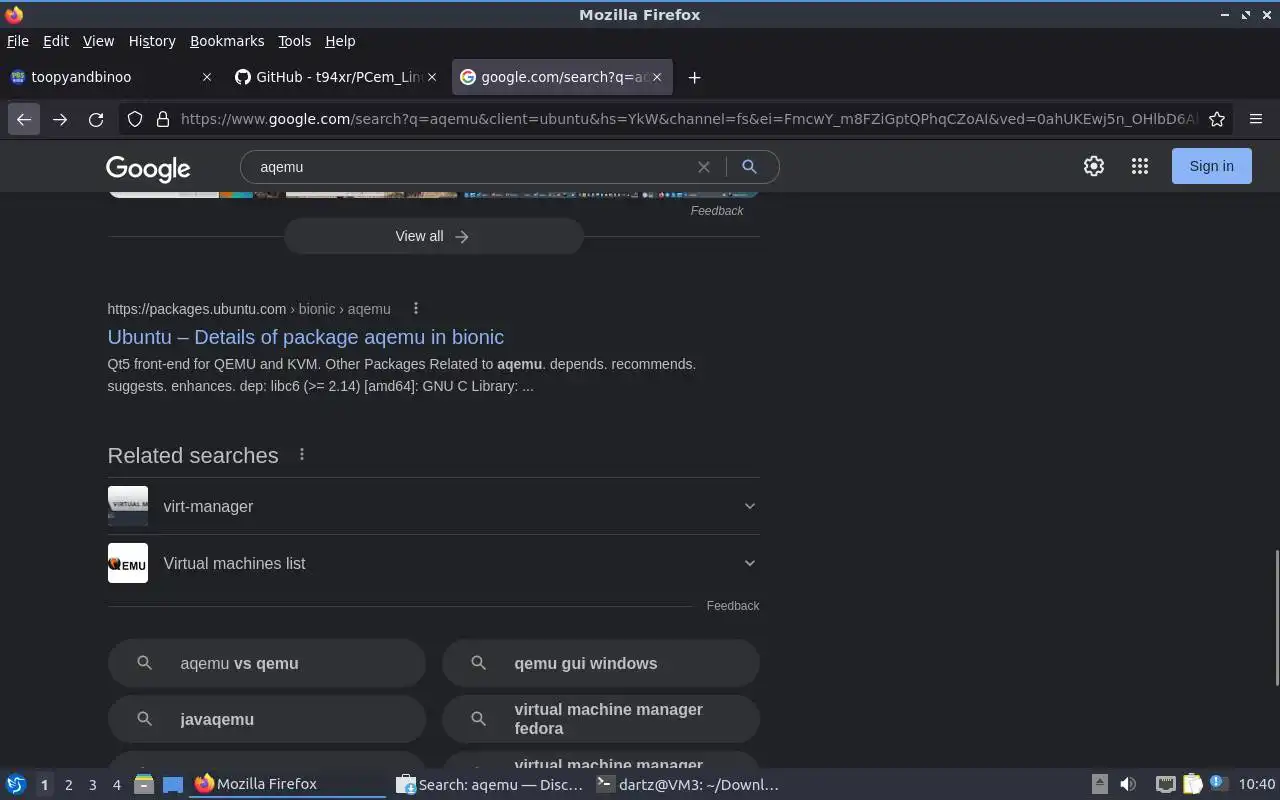
Task: Open the tracking protection shield icon
Action: click(x=135, y=119)
